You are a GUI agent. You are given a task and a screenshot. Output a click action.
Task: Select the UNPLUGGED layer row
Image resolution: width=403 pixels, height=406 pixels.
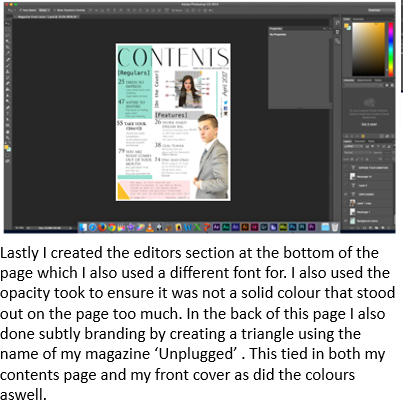(x=369, y=194)
